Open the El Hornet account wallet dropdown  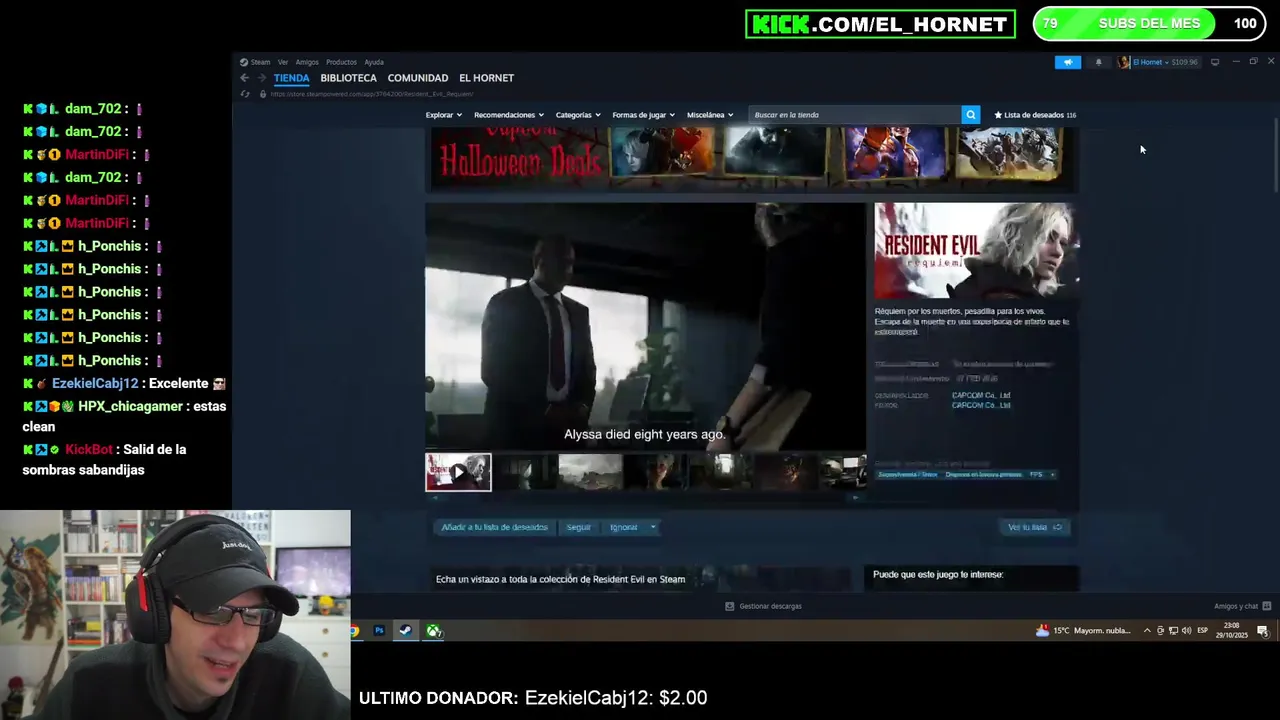tap(1166, 62)
